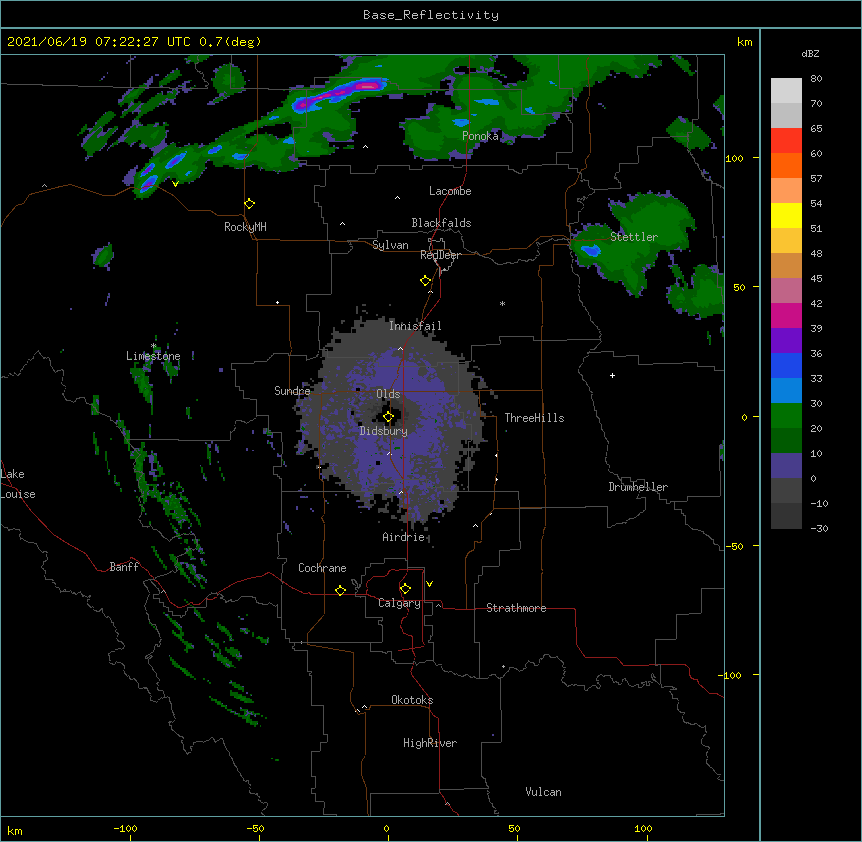Screen dimensions: 862x842
Task: Click the Vulcan town label
Action: click(x=543, y=792)
